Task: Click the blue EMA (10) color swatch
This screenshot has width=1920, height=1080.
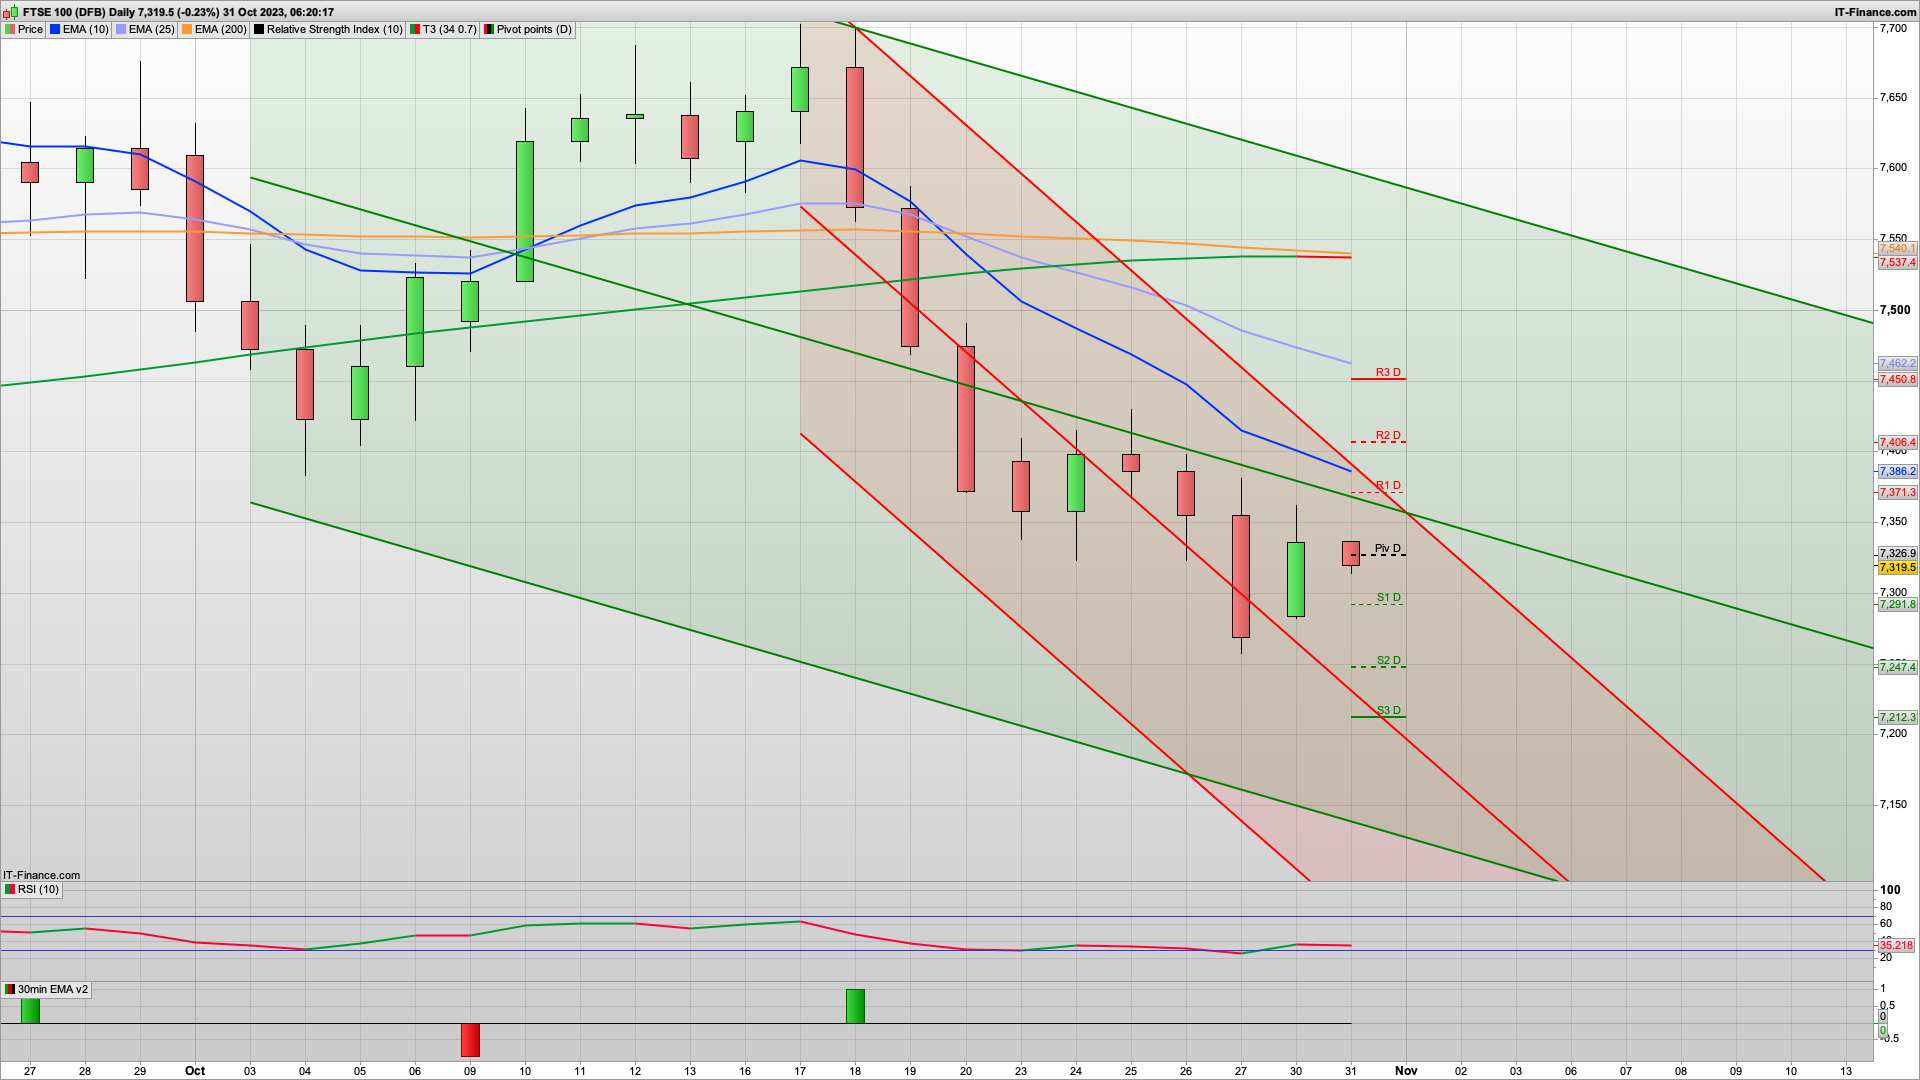Action: (55, 29)
